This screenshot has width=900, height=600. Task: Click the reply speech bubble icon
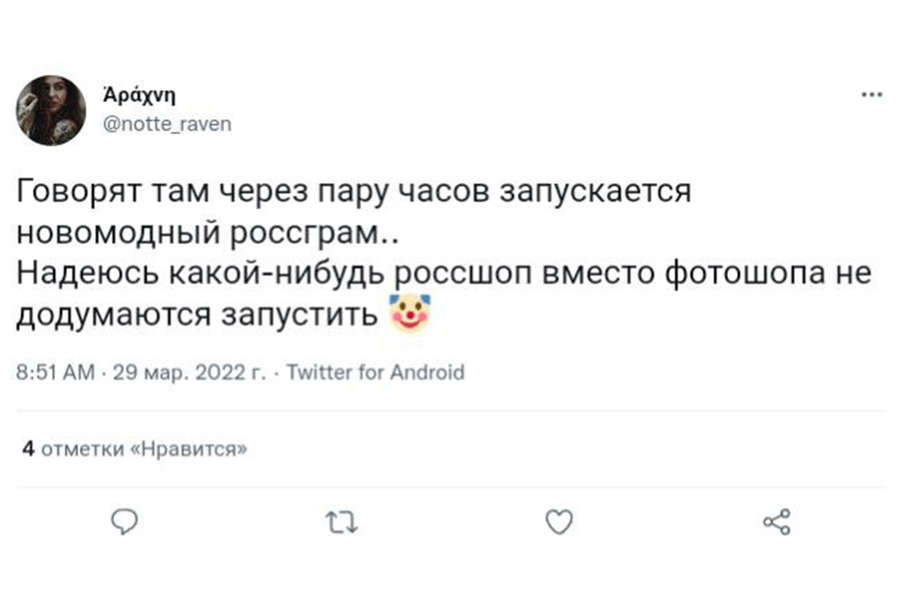(123, 521)
